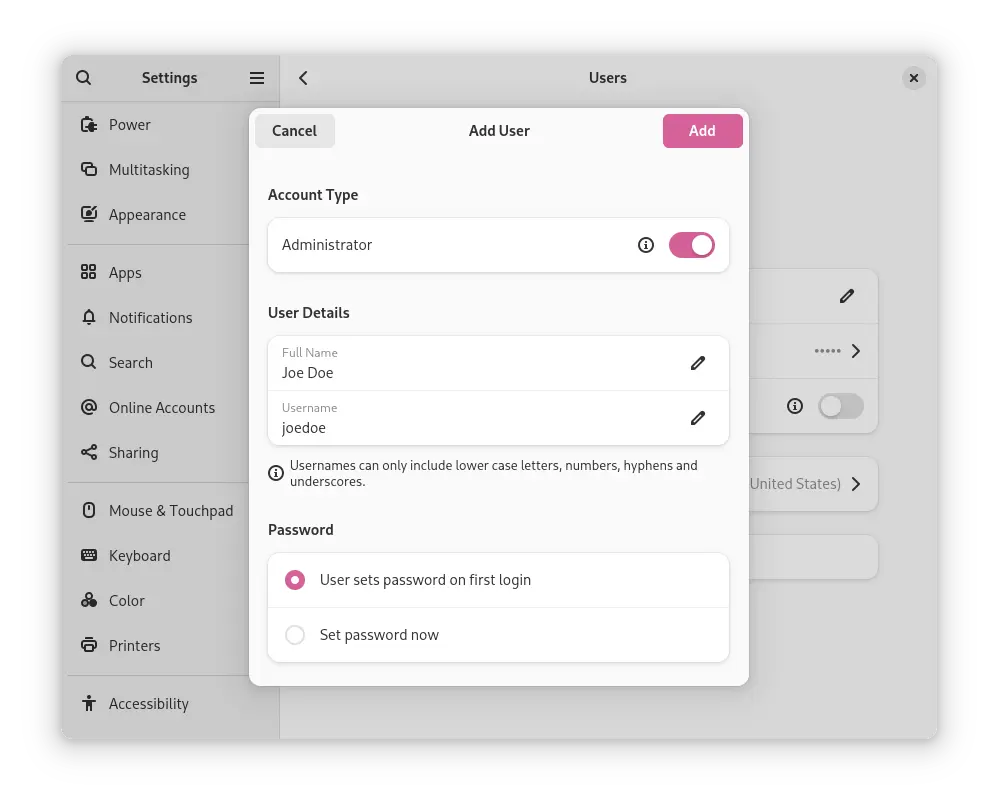Click the Administrator info icon
This screenshot has width=998, height=806.
(646, 245)
